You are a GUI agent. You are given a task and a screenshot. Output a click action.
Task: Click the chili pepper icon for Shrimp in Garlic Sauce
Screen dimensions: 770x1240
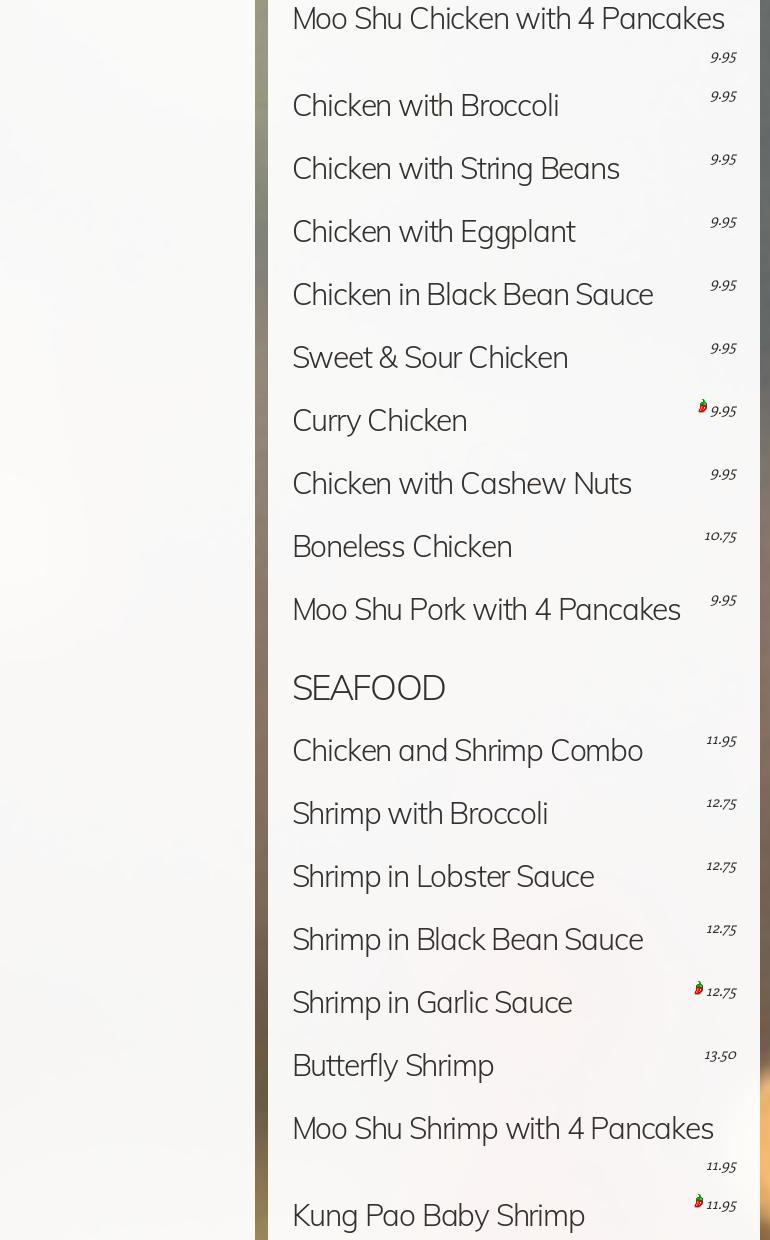click(x=698, y=988)
